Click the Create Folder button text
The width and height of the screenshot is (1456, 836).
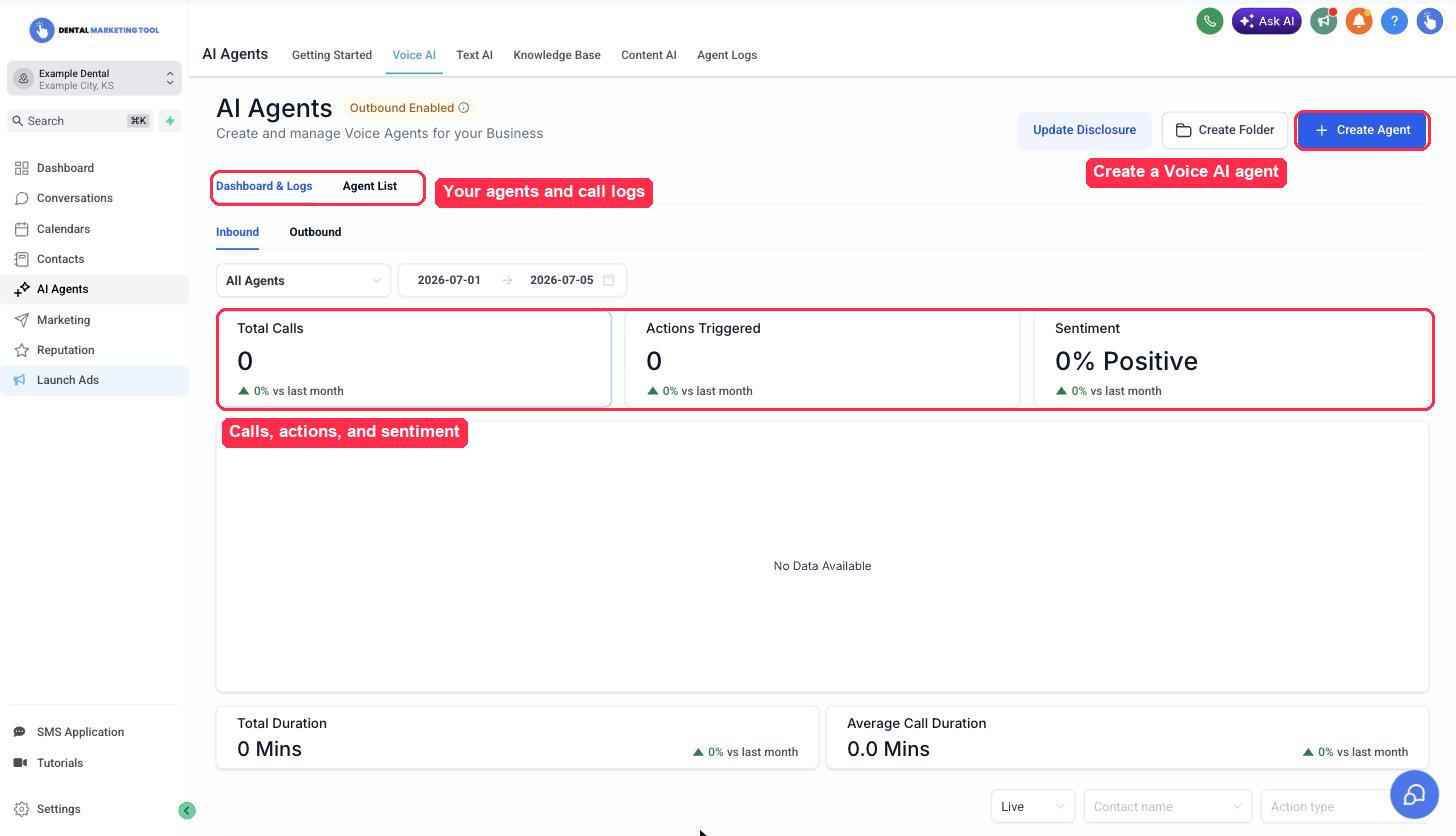(1236, 130)
